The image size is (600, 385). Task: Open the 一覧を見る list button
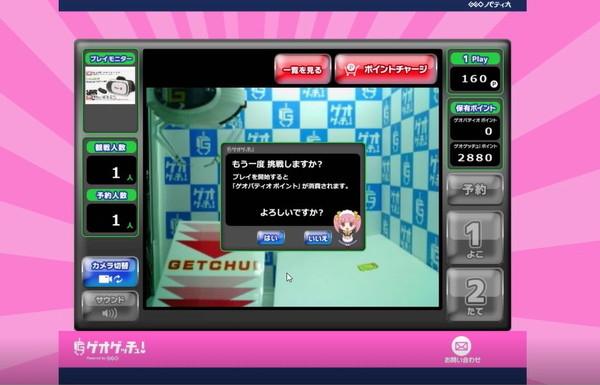pos(302,69)
